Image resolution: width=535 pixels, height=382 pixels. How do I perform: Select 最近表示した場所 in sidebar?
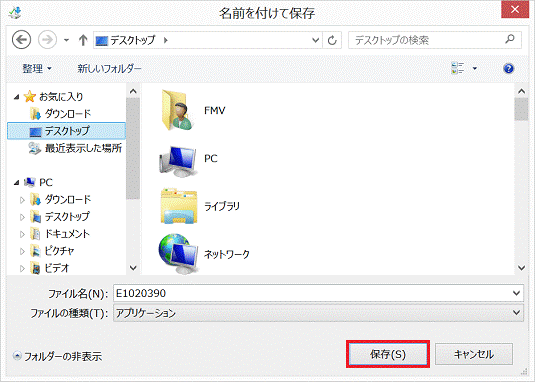coord(75,148)
